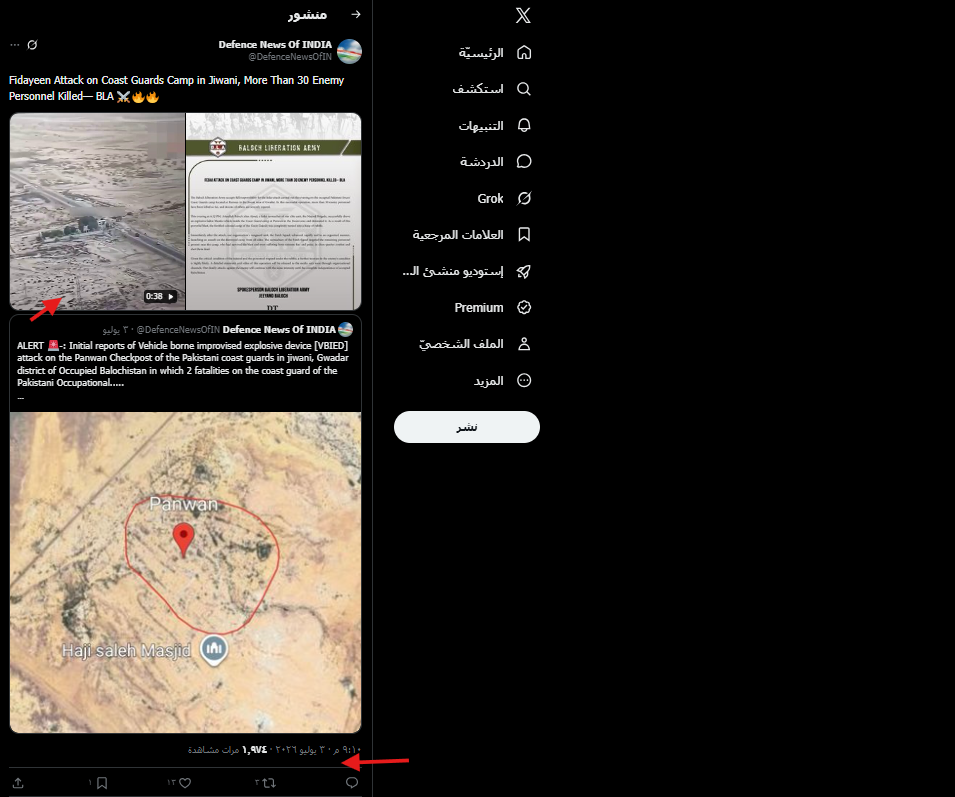Click the X logo icon

pyautogui.click(x=523, y=15)
